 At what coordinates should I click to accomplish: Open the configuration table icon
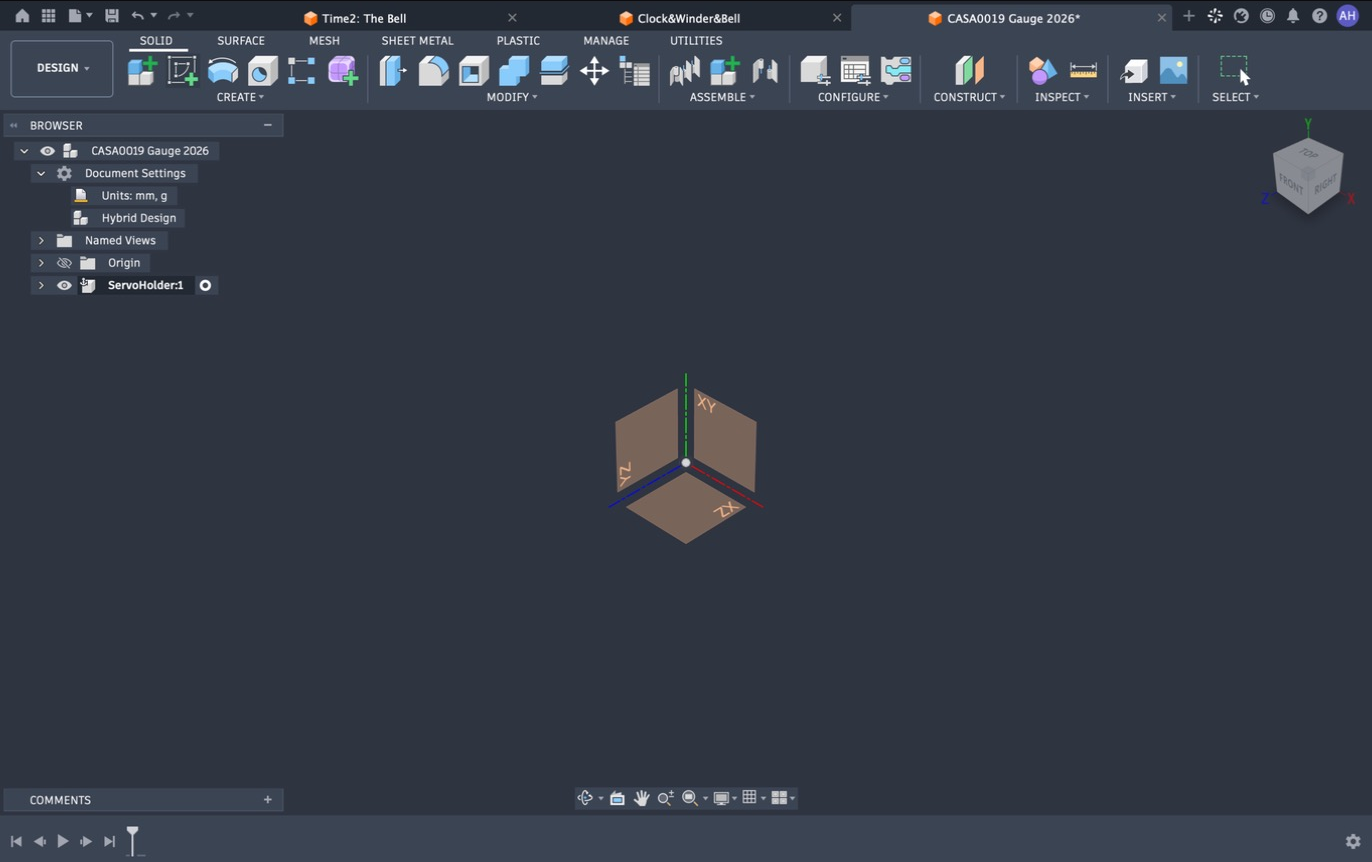855,70
